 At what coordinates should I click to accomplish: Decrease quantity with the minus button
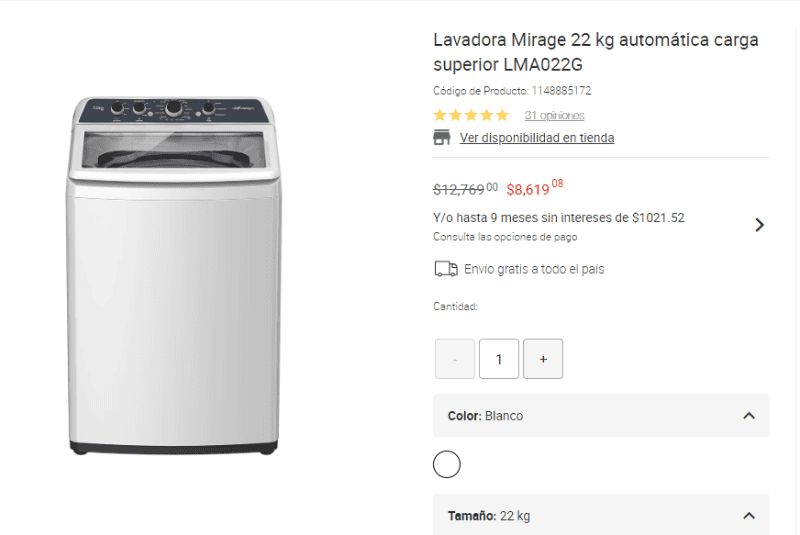click(455, 359)
